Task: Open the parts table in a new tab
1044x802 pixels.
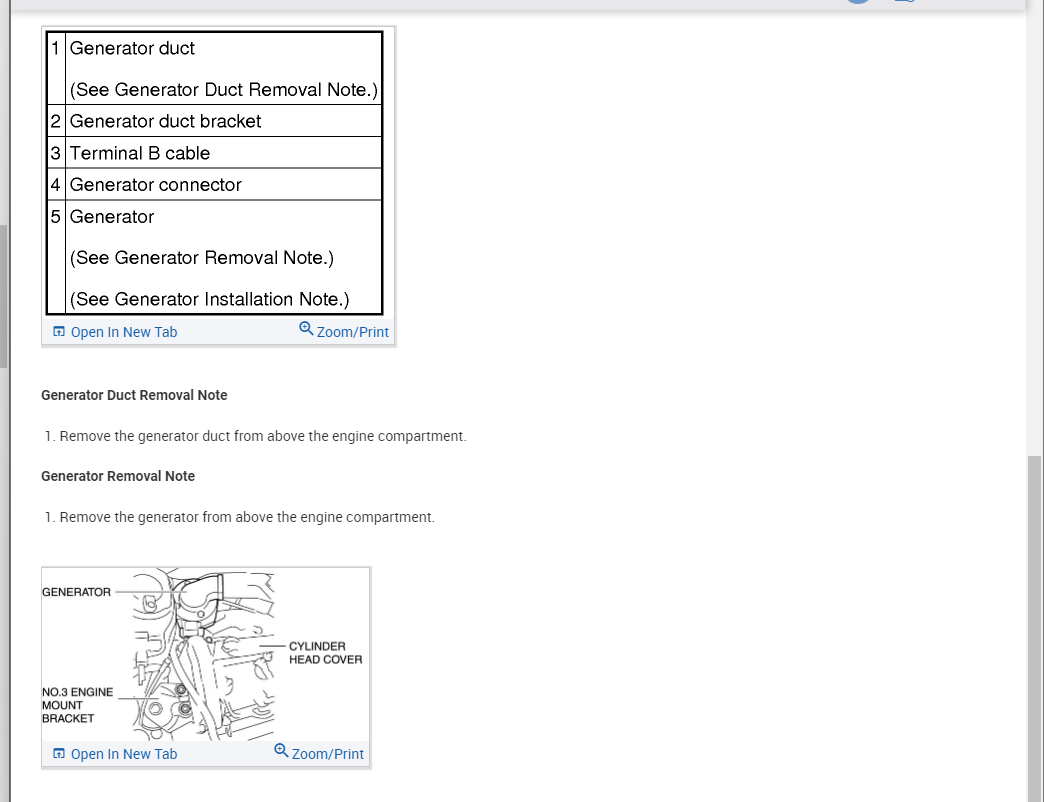Action: click(124, 332)
